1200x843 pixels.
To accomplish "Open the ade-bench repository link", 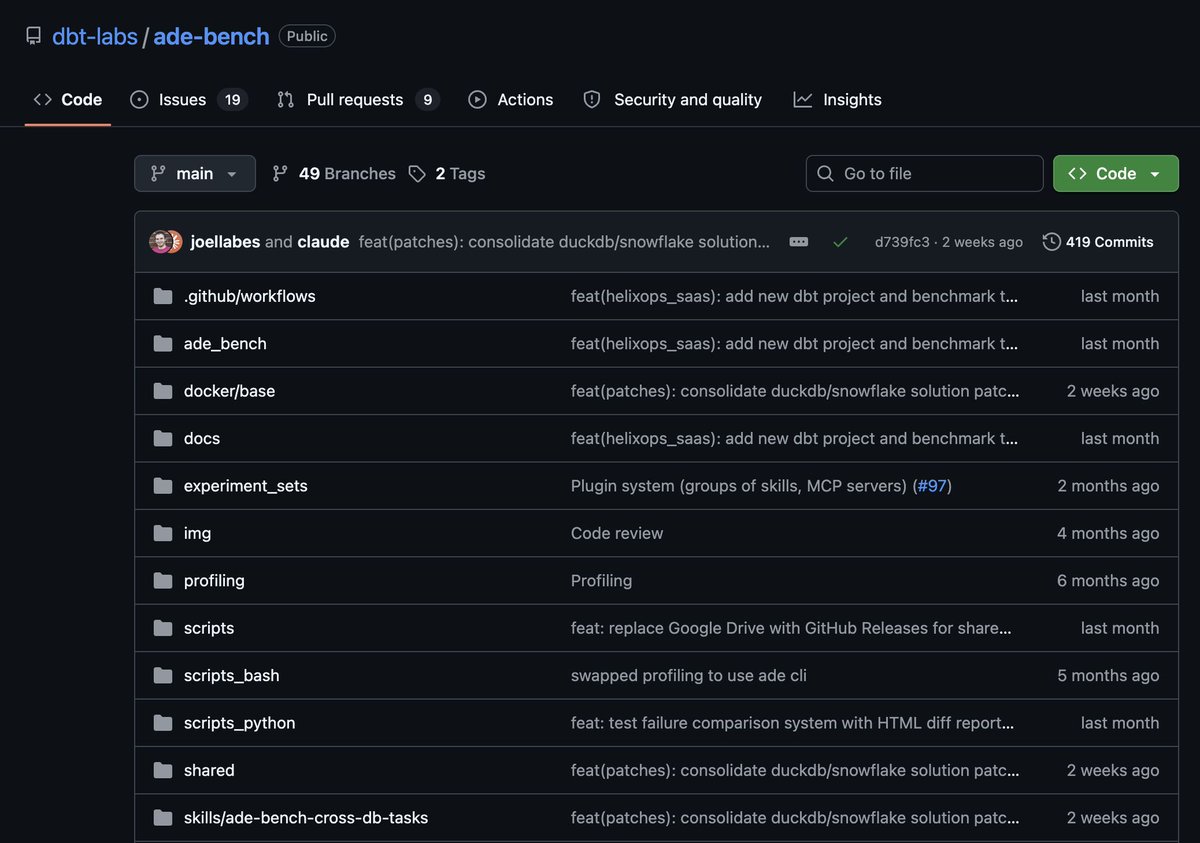I will [211, 36].
